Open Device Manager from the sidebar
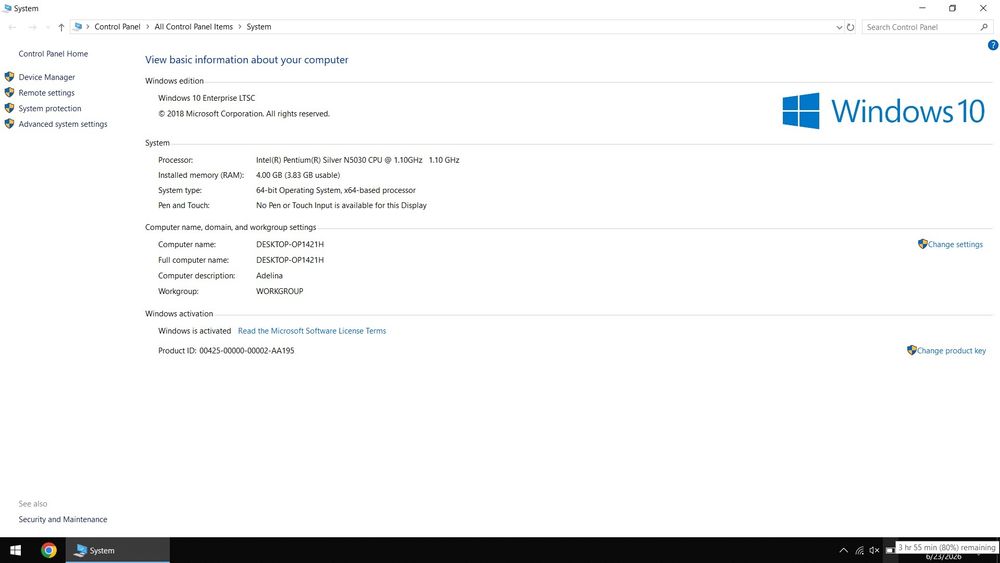Screen dimensions: 1000x563 pyautogui.click(x=47, y=77)
